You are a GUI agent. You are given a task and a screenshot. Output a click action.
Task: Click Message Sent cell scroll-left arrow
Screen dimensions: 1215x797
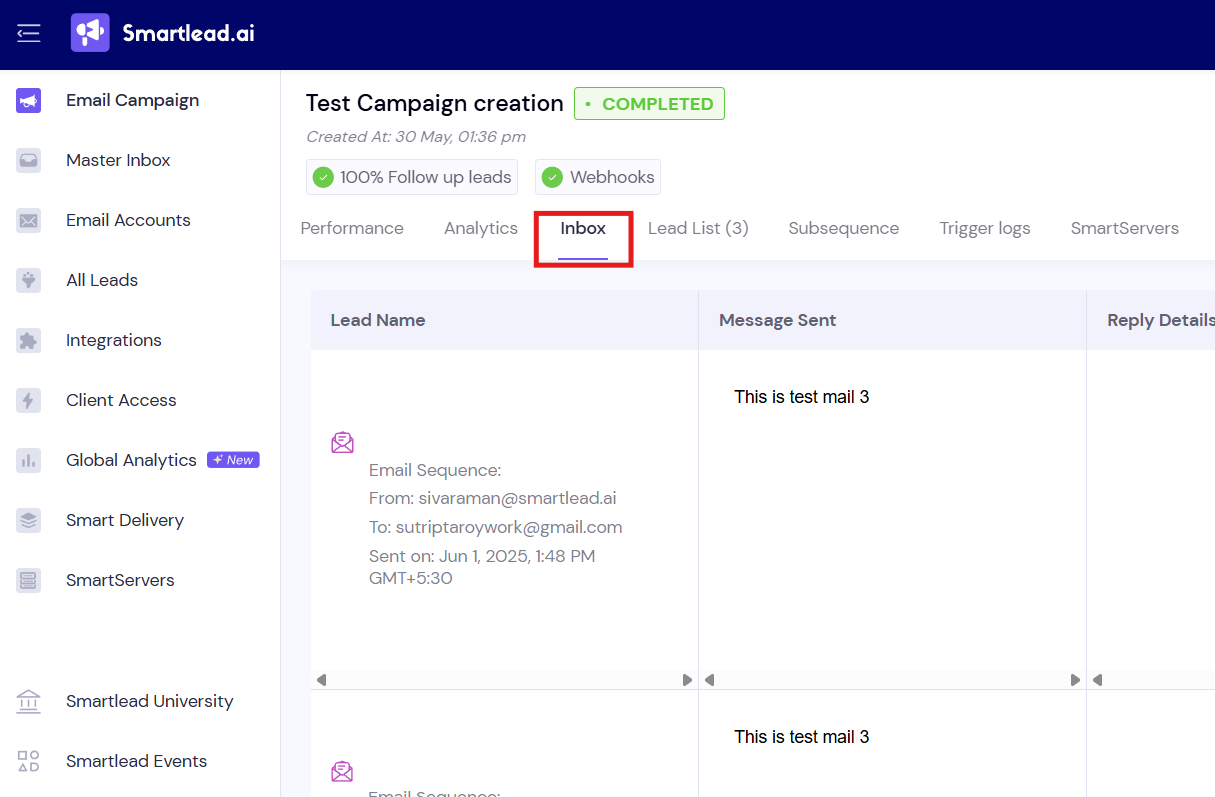coord(709,680)
